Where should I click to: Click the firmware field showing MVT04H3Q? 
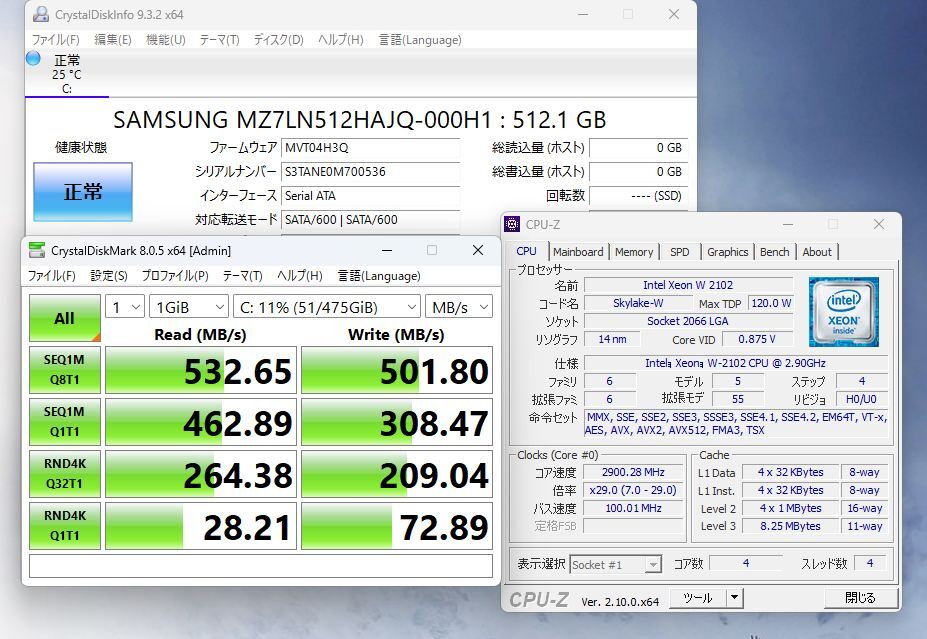371,148
